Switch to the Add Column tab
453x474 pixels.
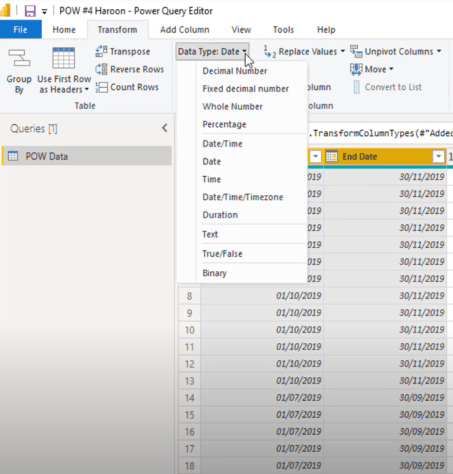click(185, 30)
